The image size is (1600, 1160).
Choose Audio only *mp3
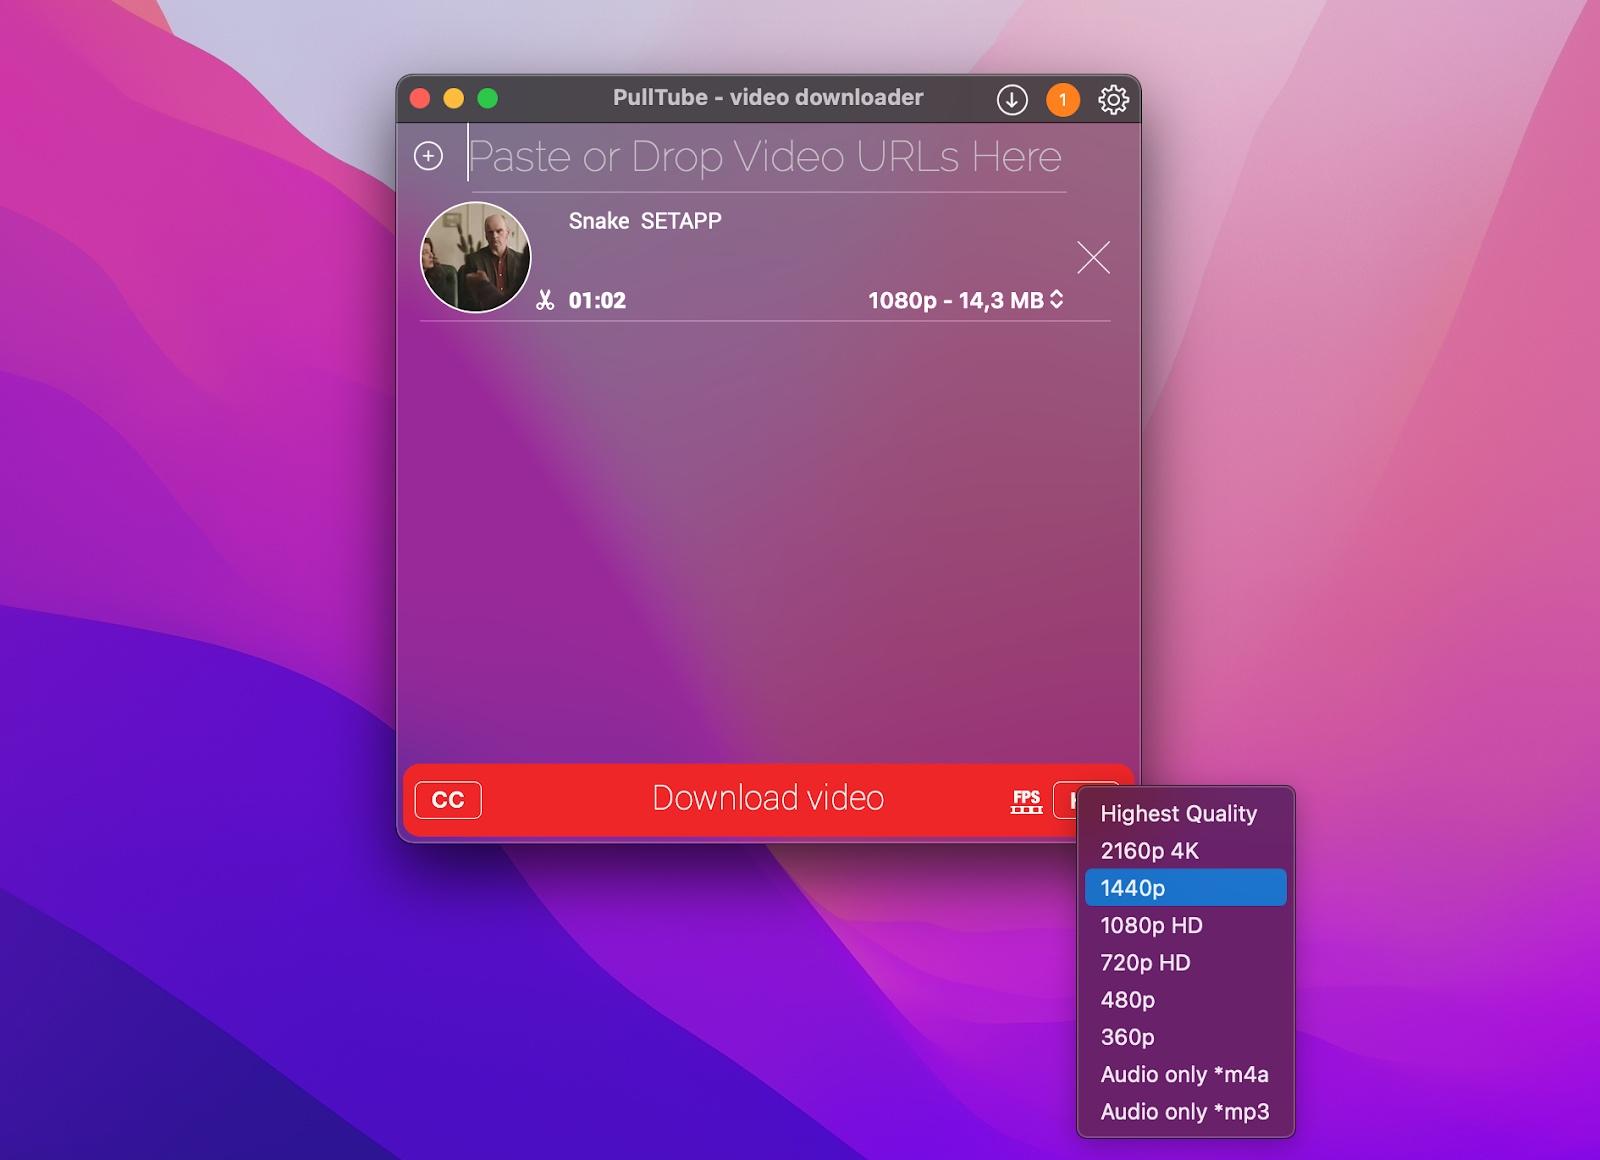click(1186, 1111)
